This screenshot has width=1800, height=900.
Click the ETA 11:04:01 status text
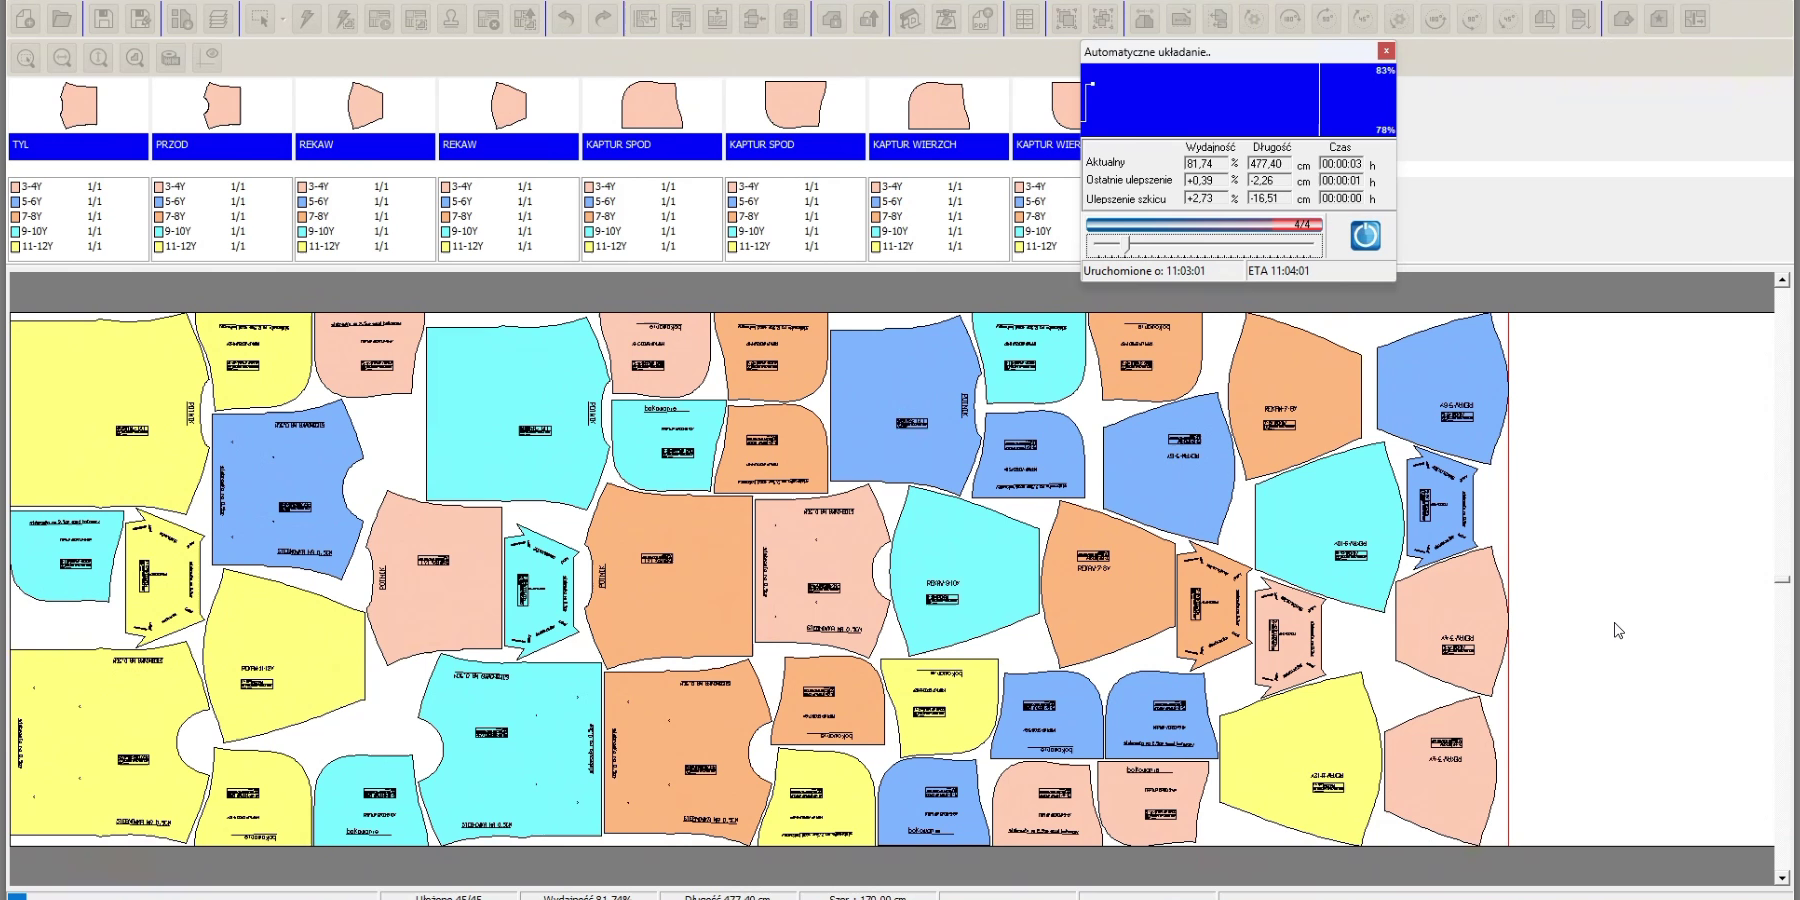point(1279,271)
